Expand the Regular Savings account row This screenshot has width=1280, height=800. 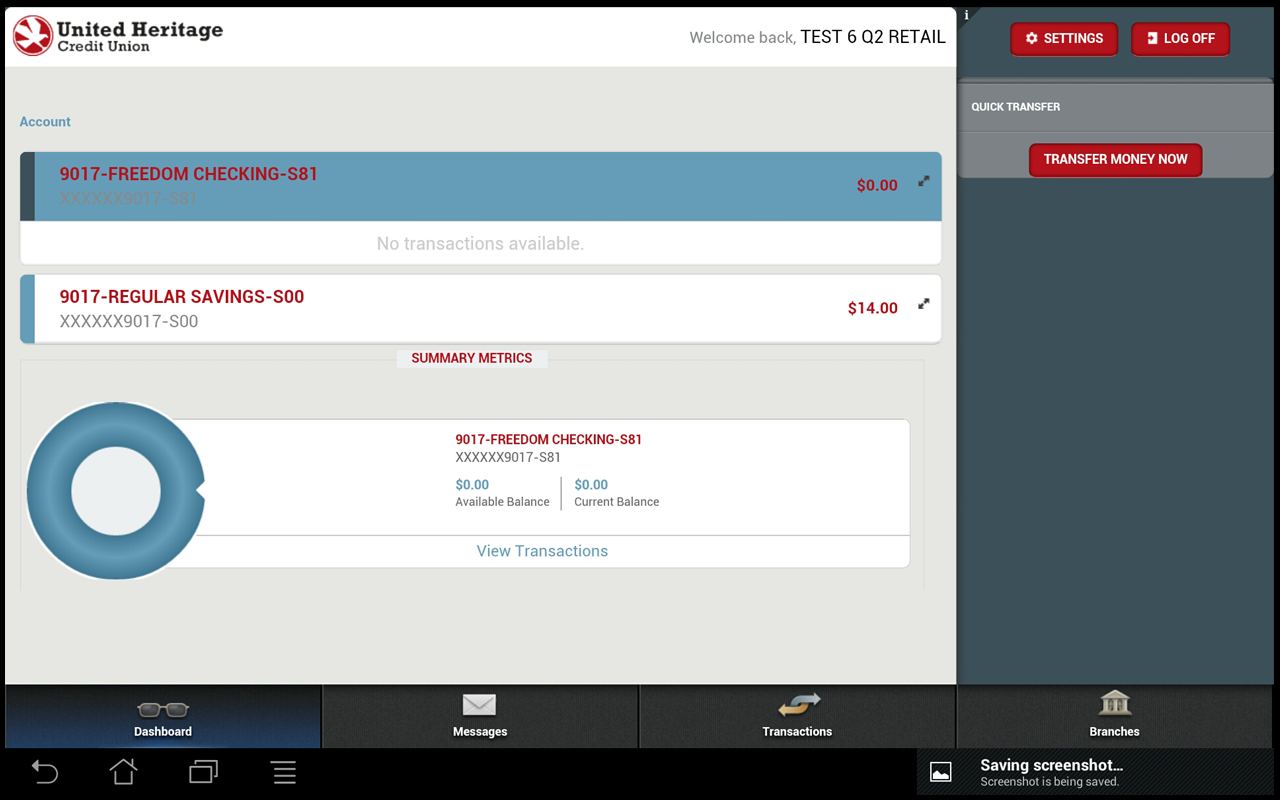[924, 304]
